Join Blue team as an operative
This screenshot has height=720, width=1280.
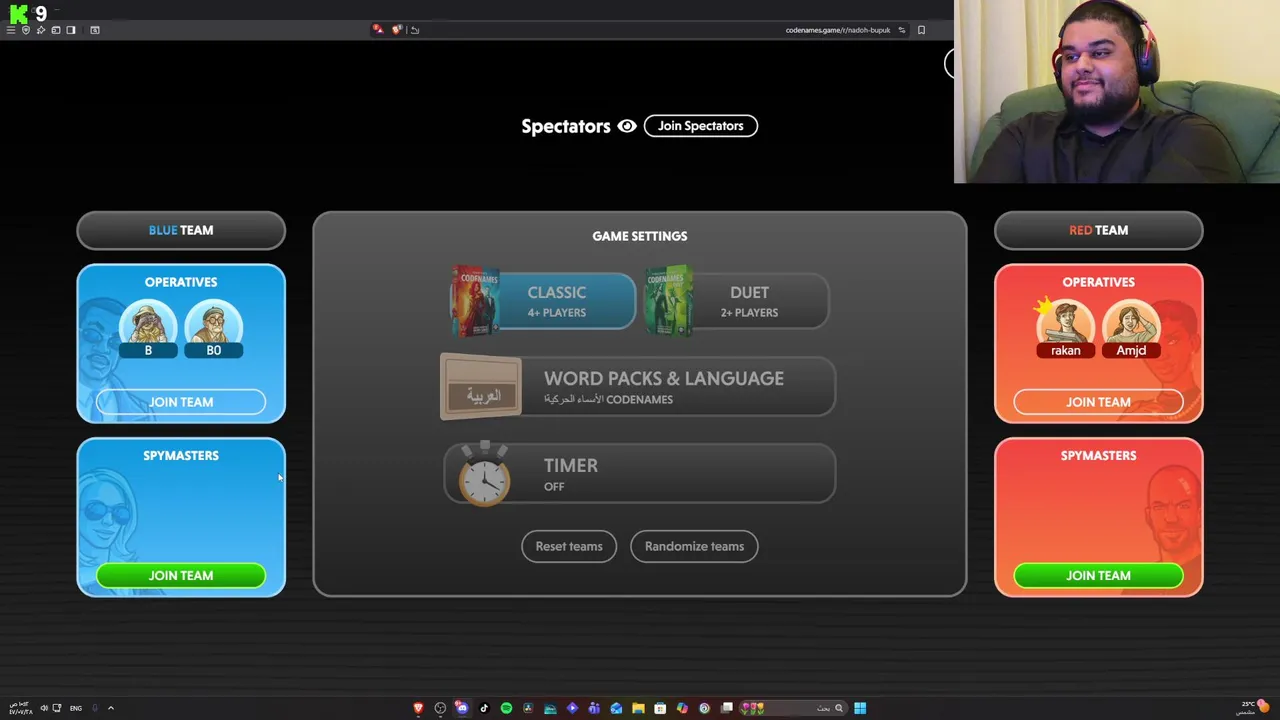point(181,402)
